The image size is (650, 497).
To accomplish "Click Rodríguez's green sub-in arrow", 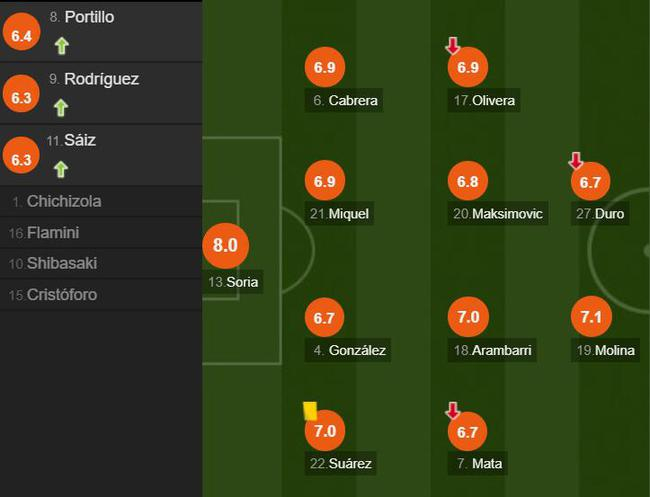I will (61, 107).
